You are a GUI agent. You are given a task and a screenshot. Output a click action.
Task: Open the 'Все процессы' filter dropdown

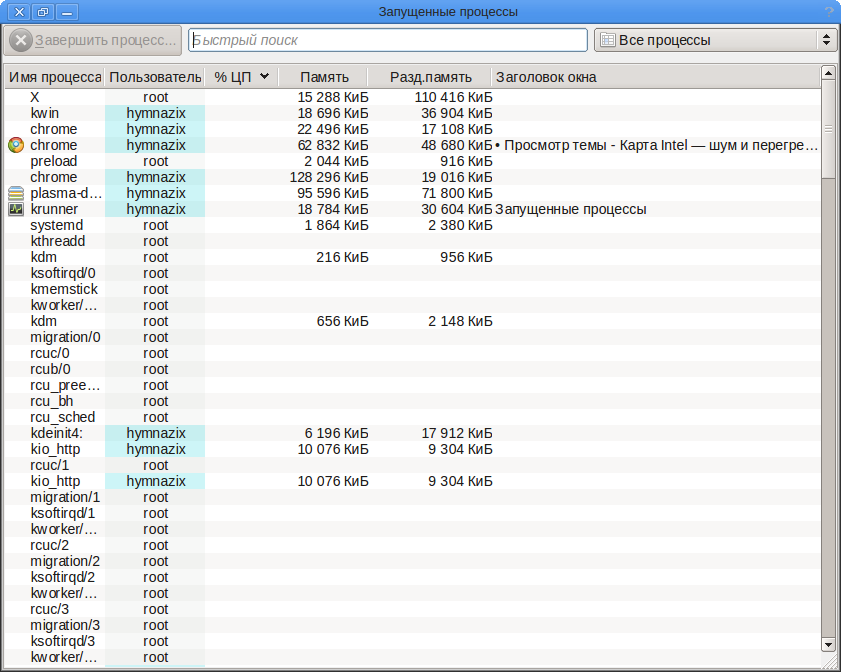715,41
